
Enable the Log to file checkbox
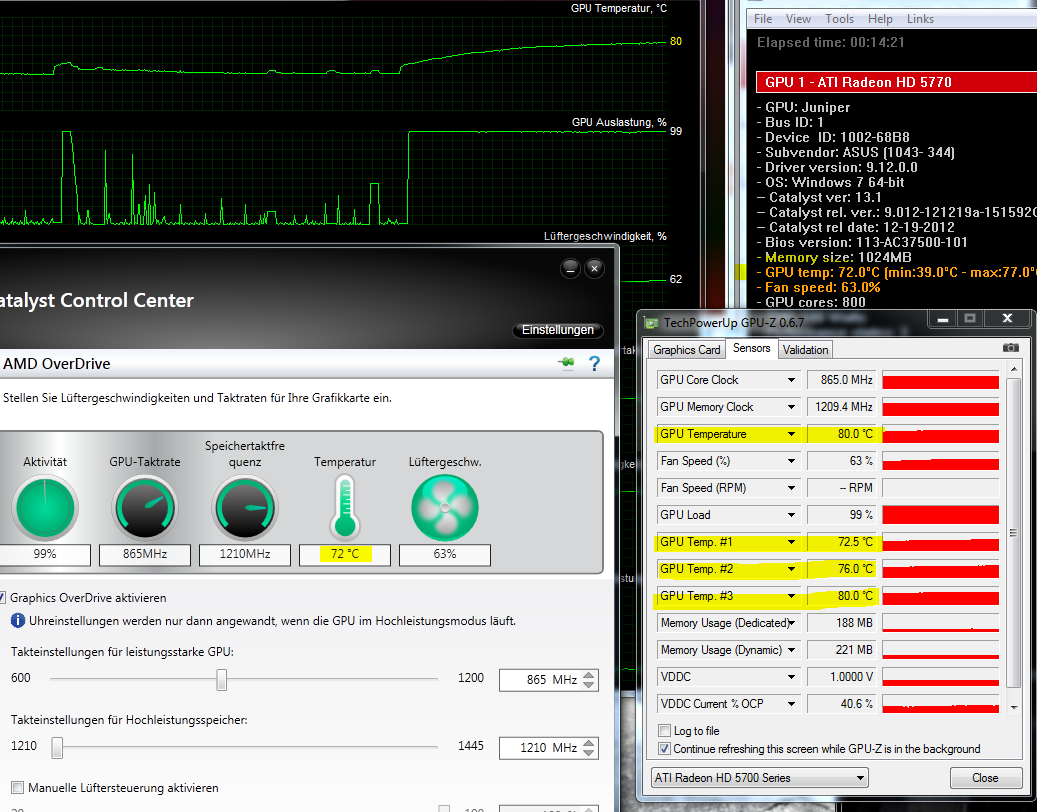pyautogui.click(x=665, y=731)
